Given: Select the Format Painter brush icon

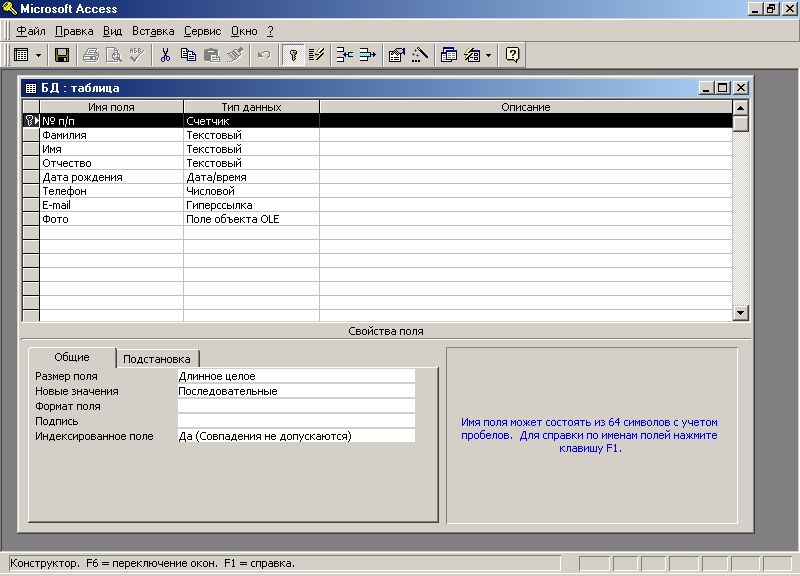Looking at the screenshot, I should tap(235, 55).
